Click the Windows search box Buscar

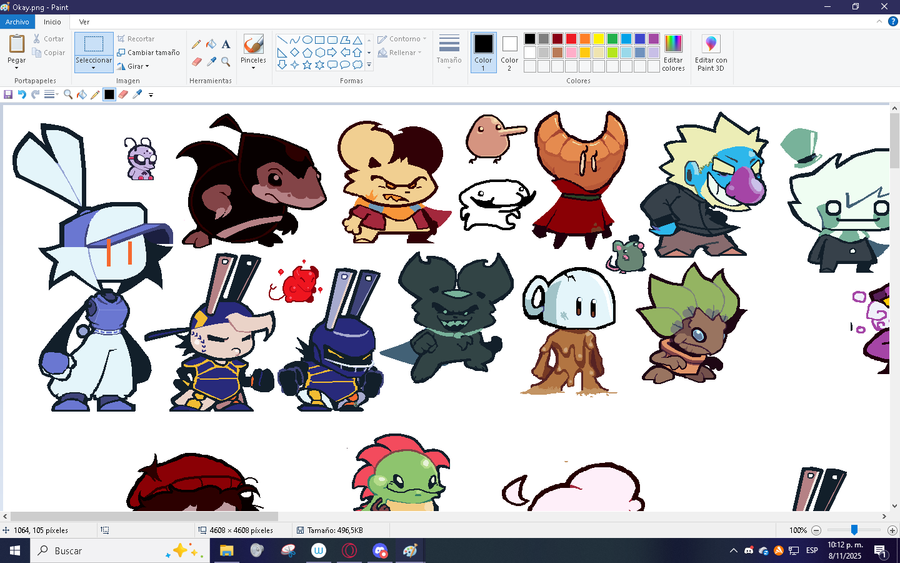click(120, 550)
